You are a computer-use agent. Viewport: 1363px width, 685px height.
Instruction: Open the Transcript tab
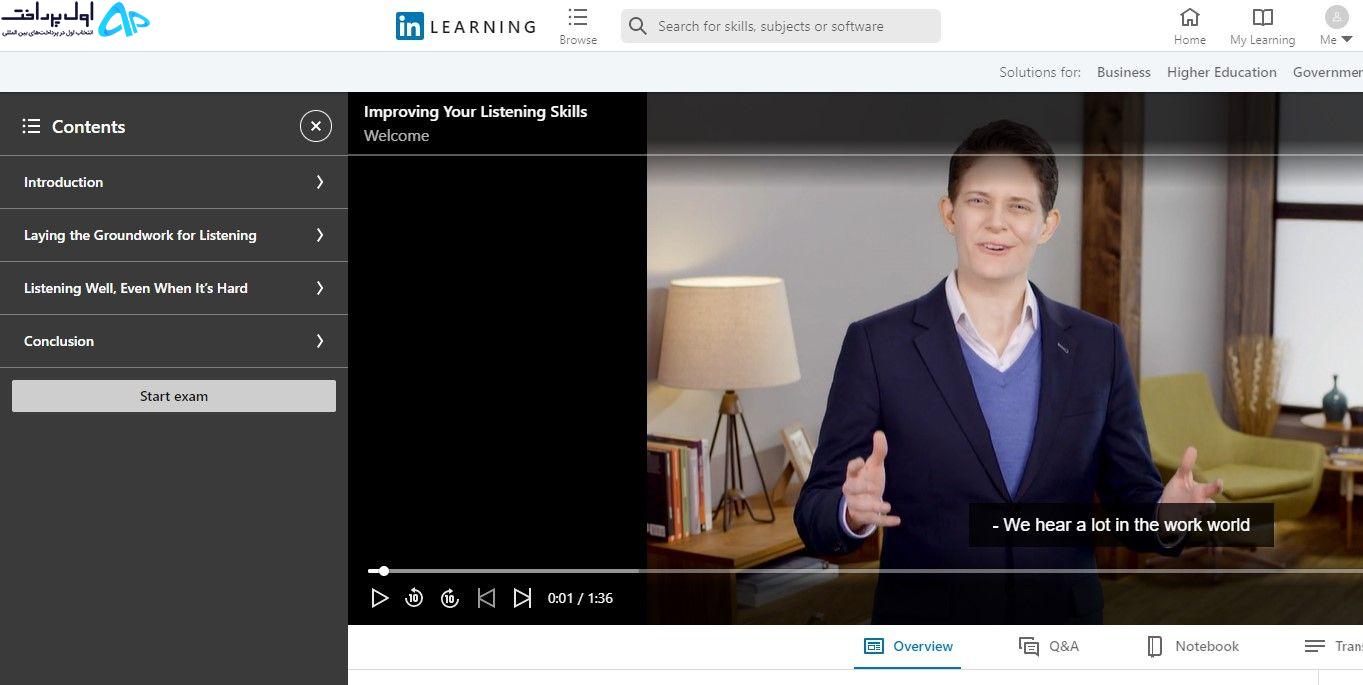click(1333, 646)
